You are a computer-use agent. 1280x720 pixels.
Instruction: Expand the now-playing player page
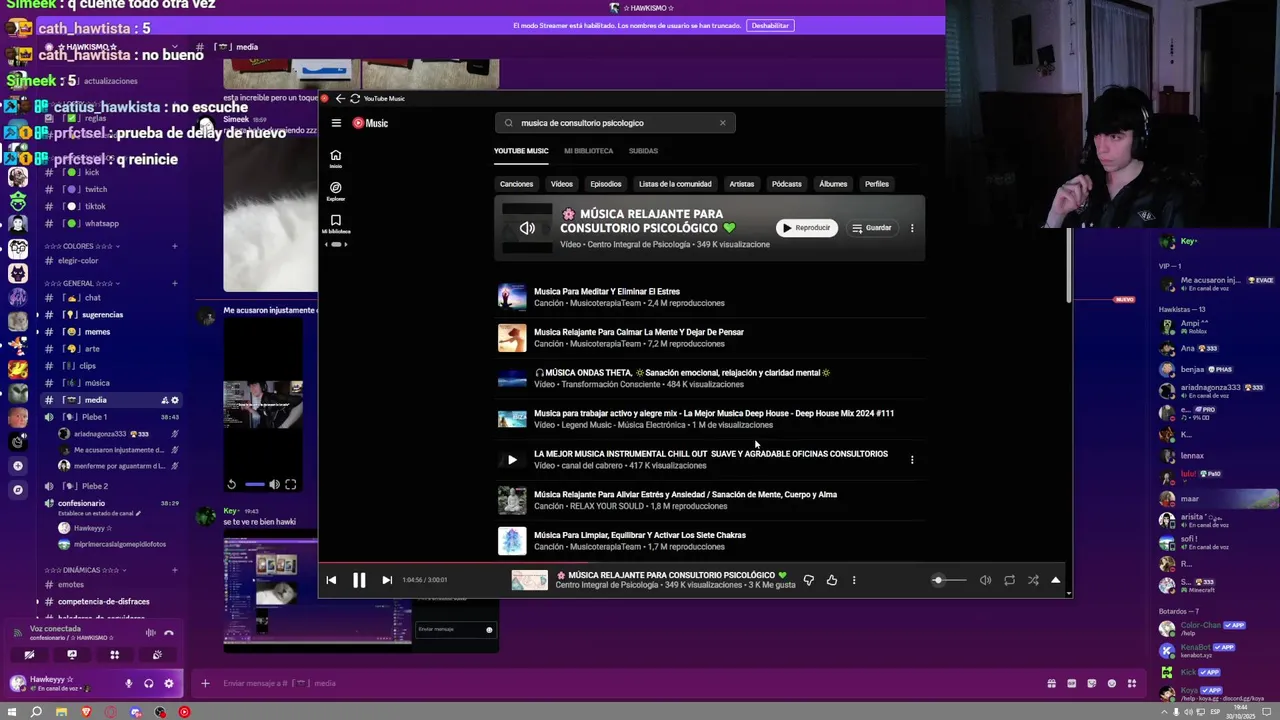tap(1056, 580)
